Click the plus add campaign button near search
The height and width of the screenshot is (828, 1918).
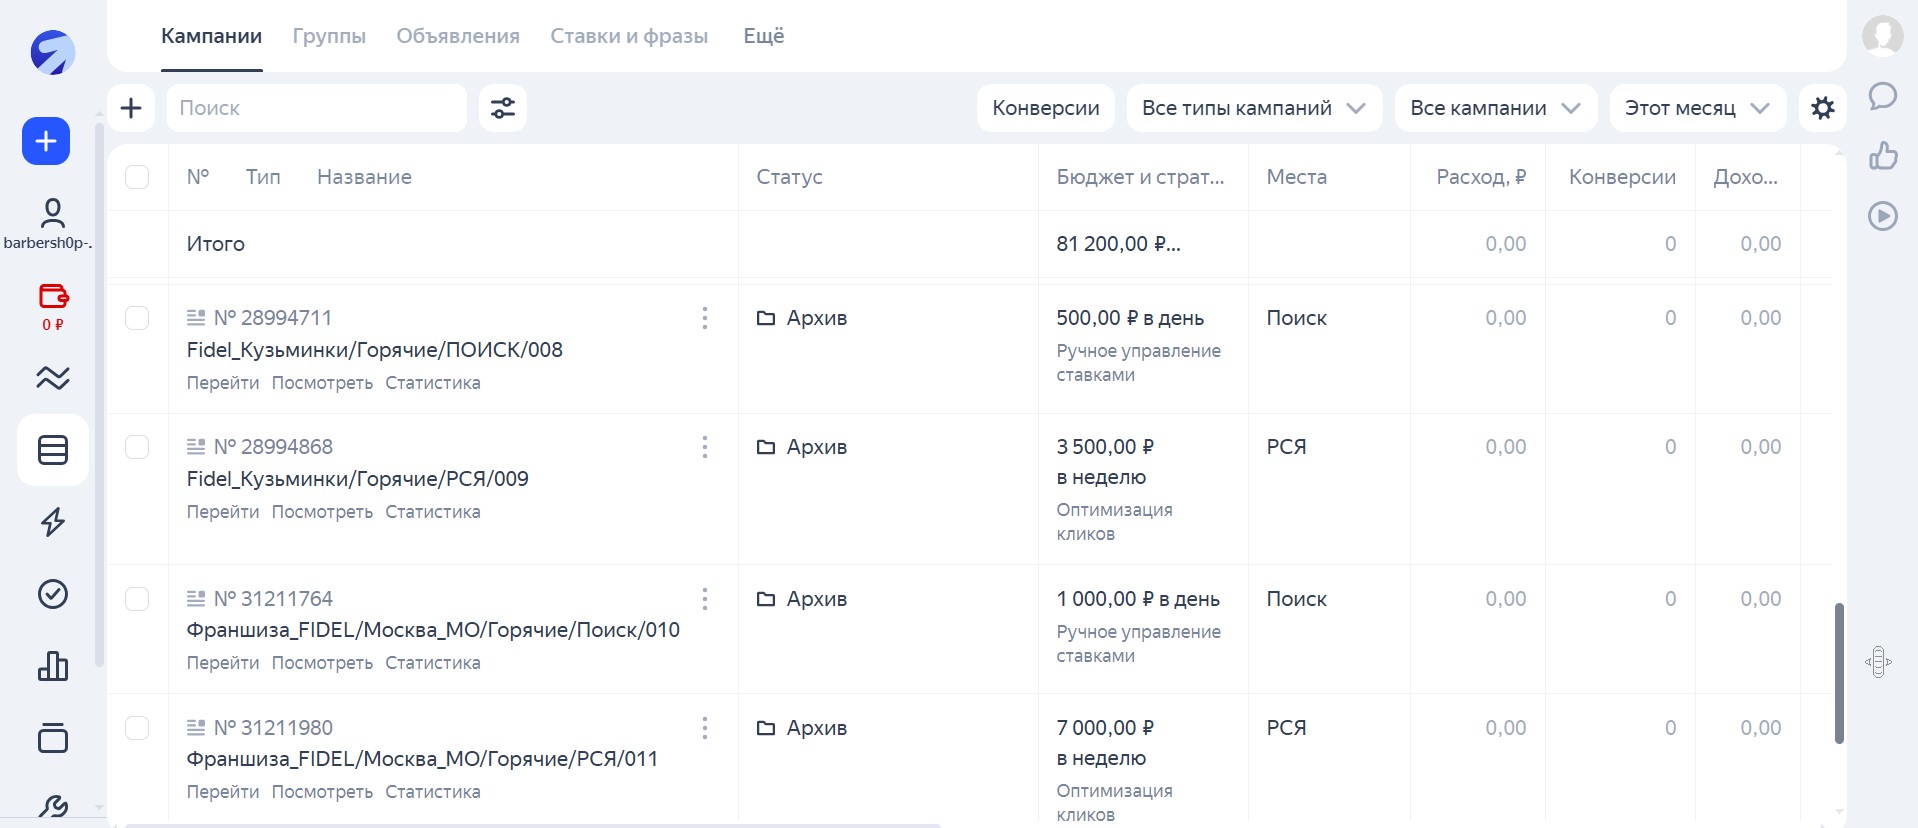(x=131, y=108)
